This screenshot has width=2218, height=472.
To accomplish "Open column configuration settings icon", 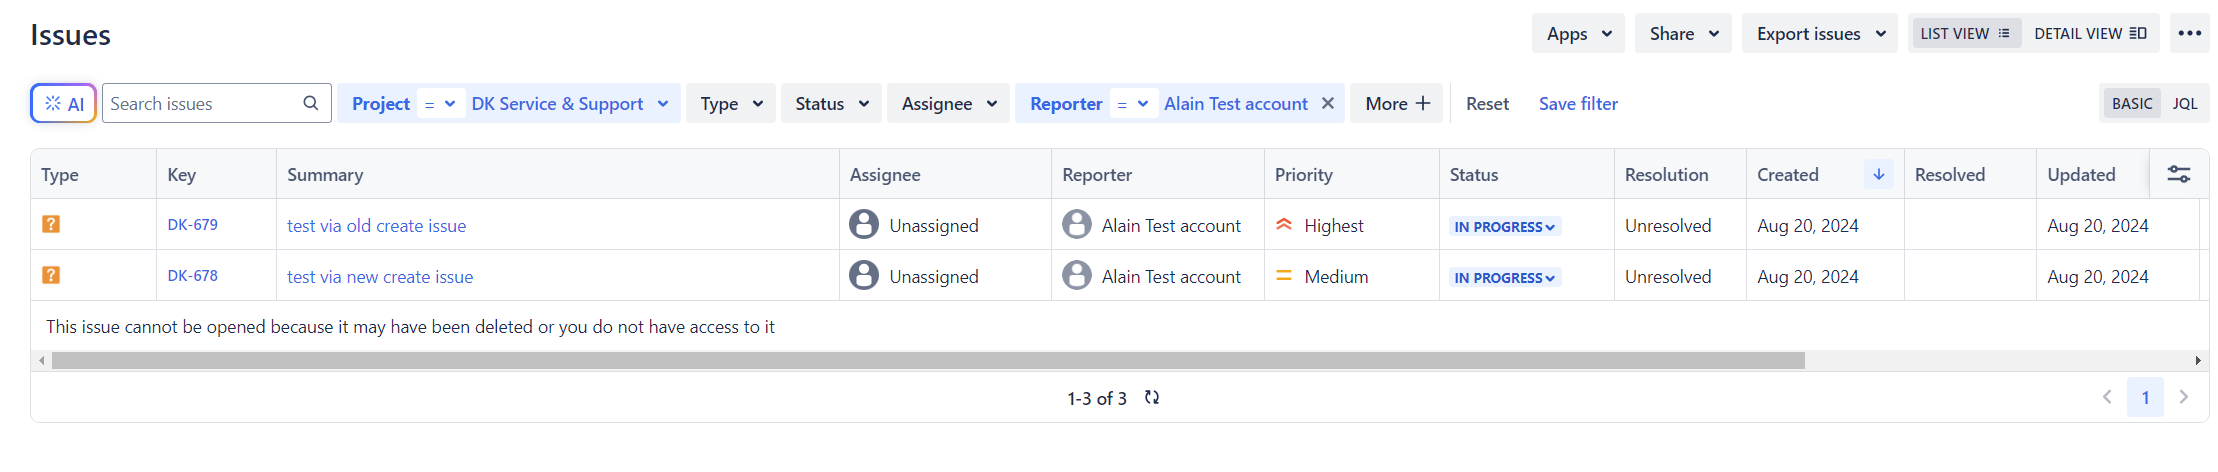I will (x=2179, y=174).
